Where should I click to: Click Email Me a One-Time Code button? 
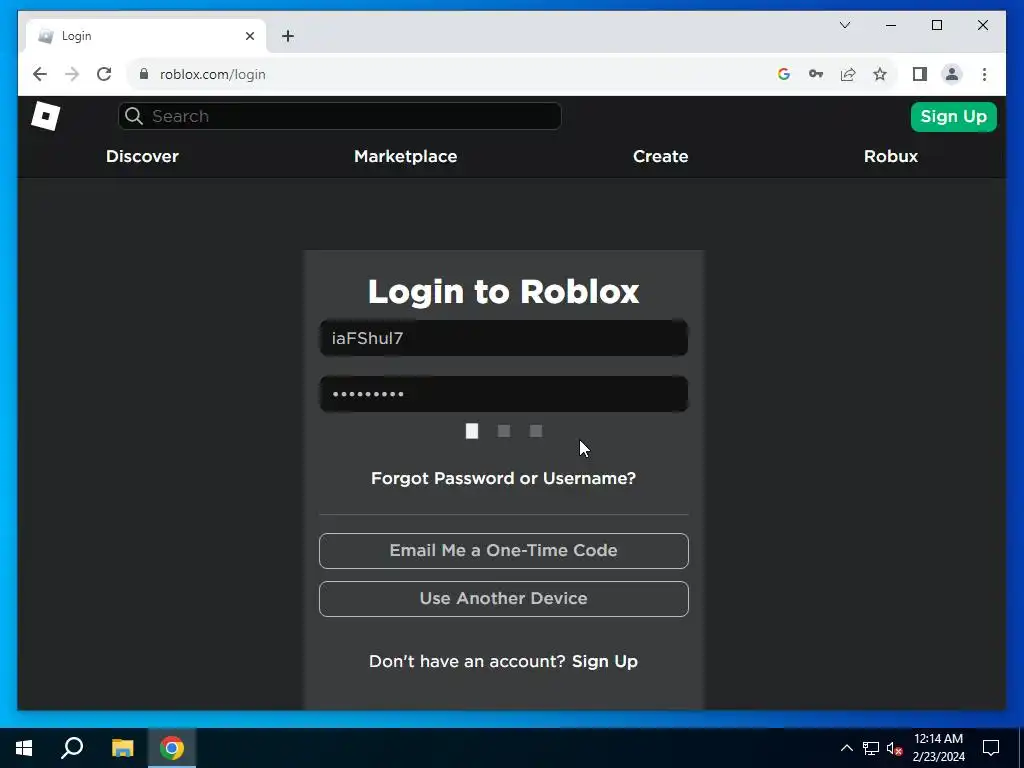[x=504, y=551]
